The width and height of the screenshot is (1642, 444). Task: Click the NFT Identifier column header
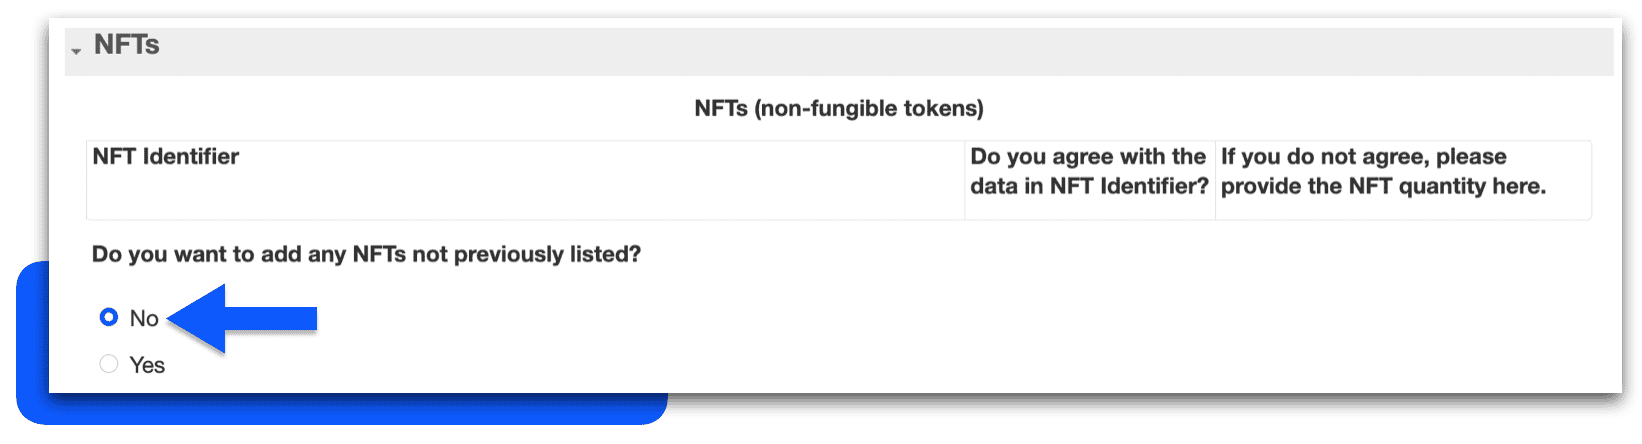(x=166, y=157)
